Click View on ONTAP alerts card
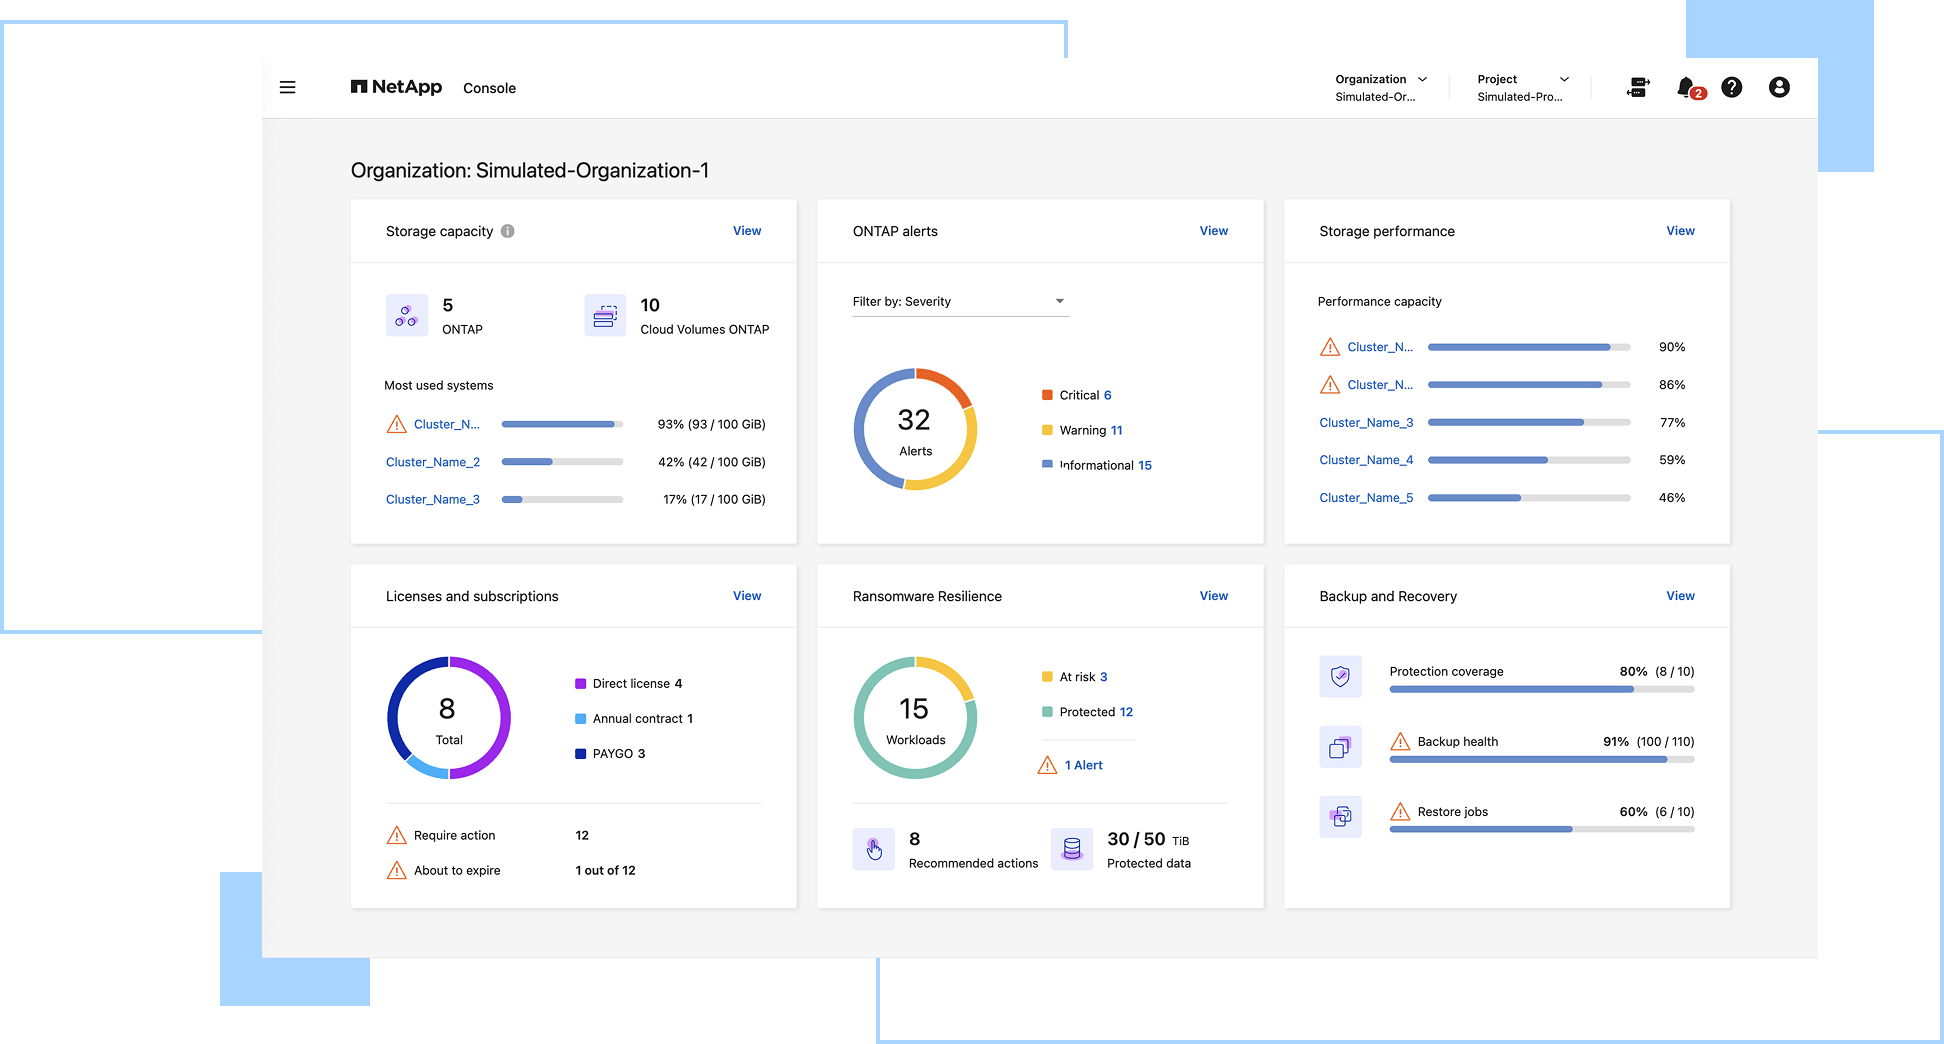Viewport: 1944px width, 1044px height. pos(1213,231)
